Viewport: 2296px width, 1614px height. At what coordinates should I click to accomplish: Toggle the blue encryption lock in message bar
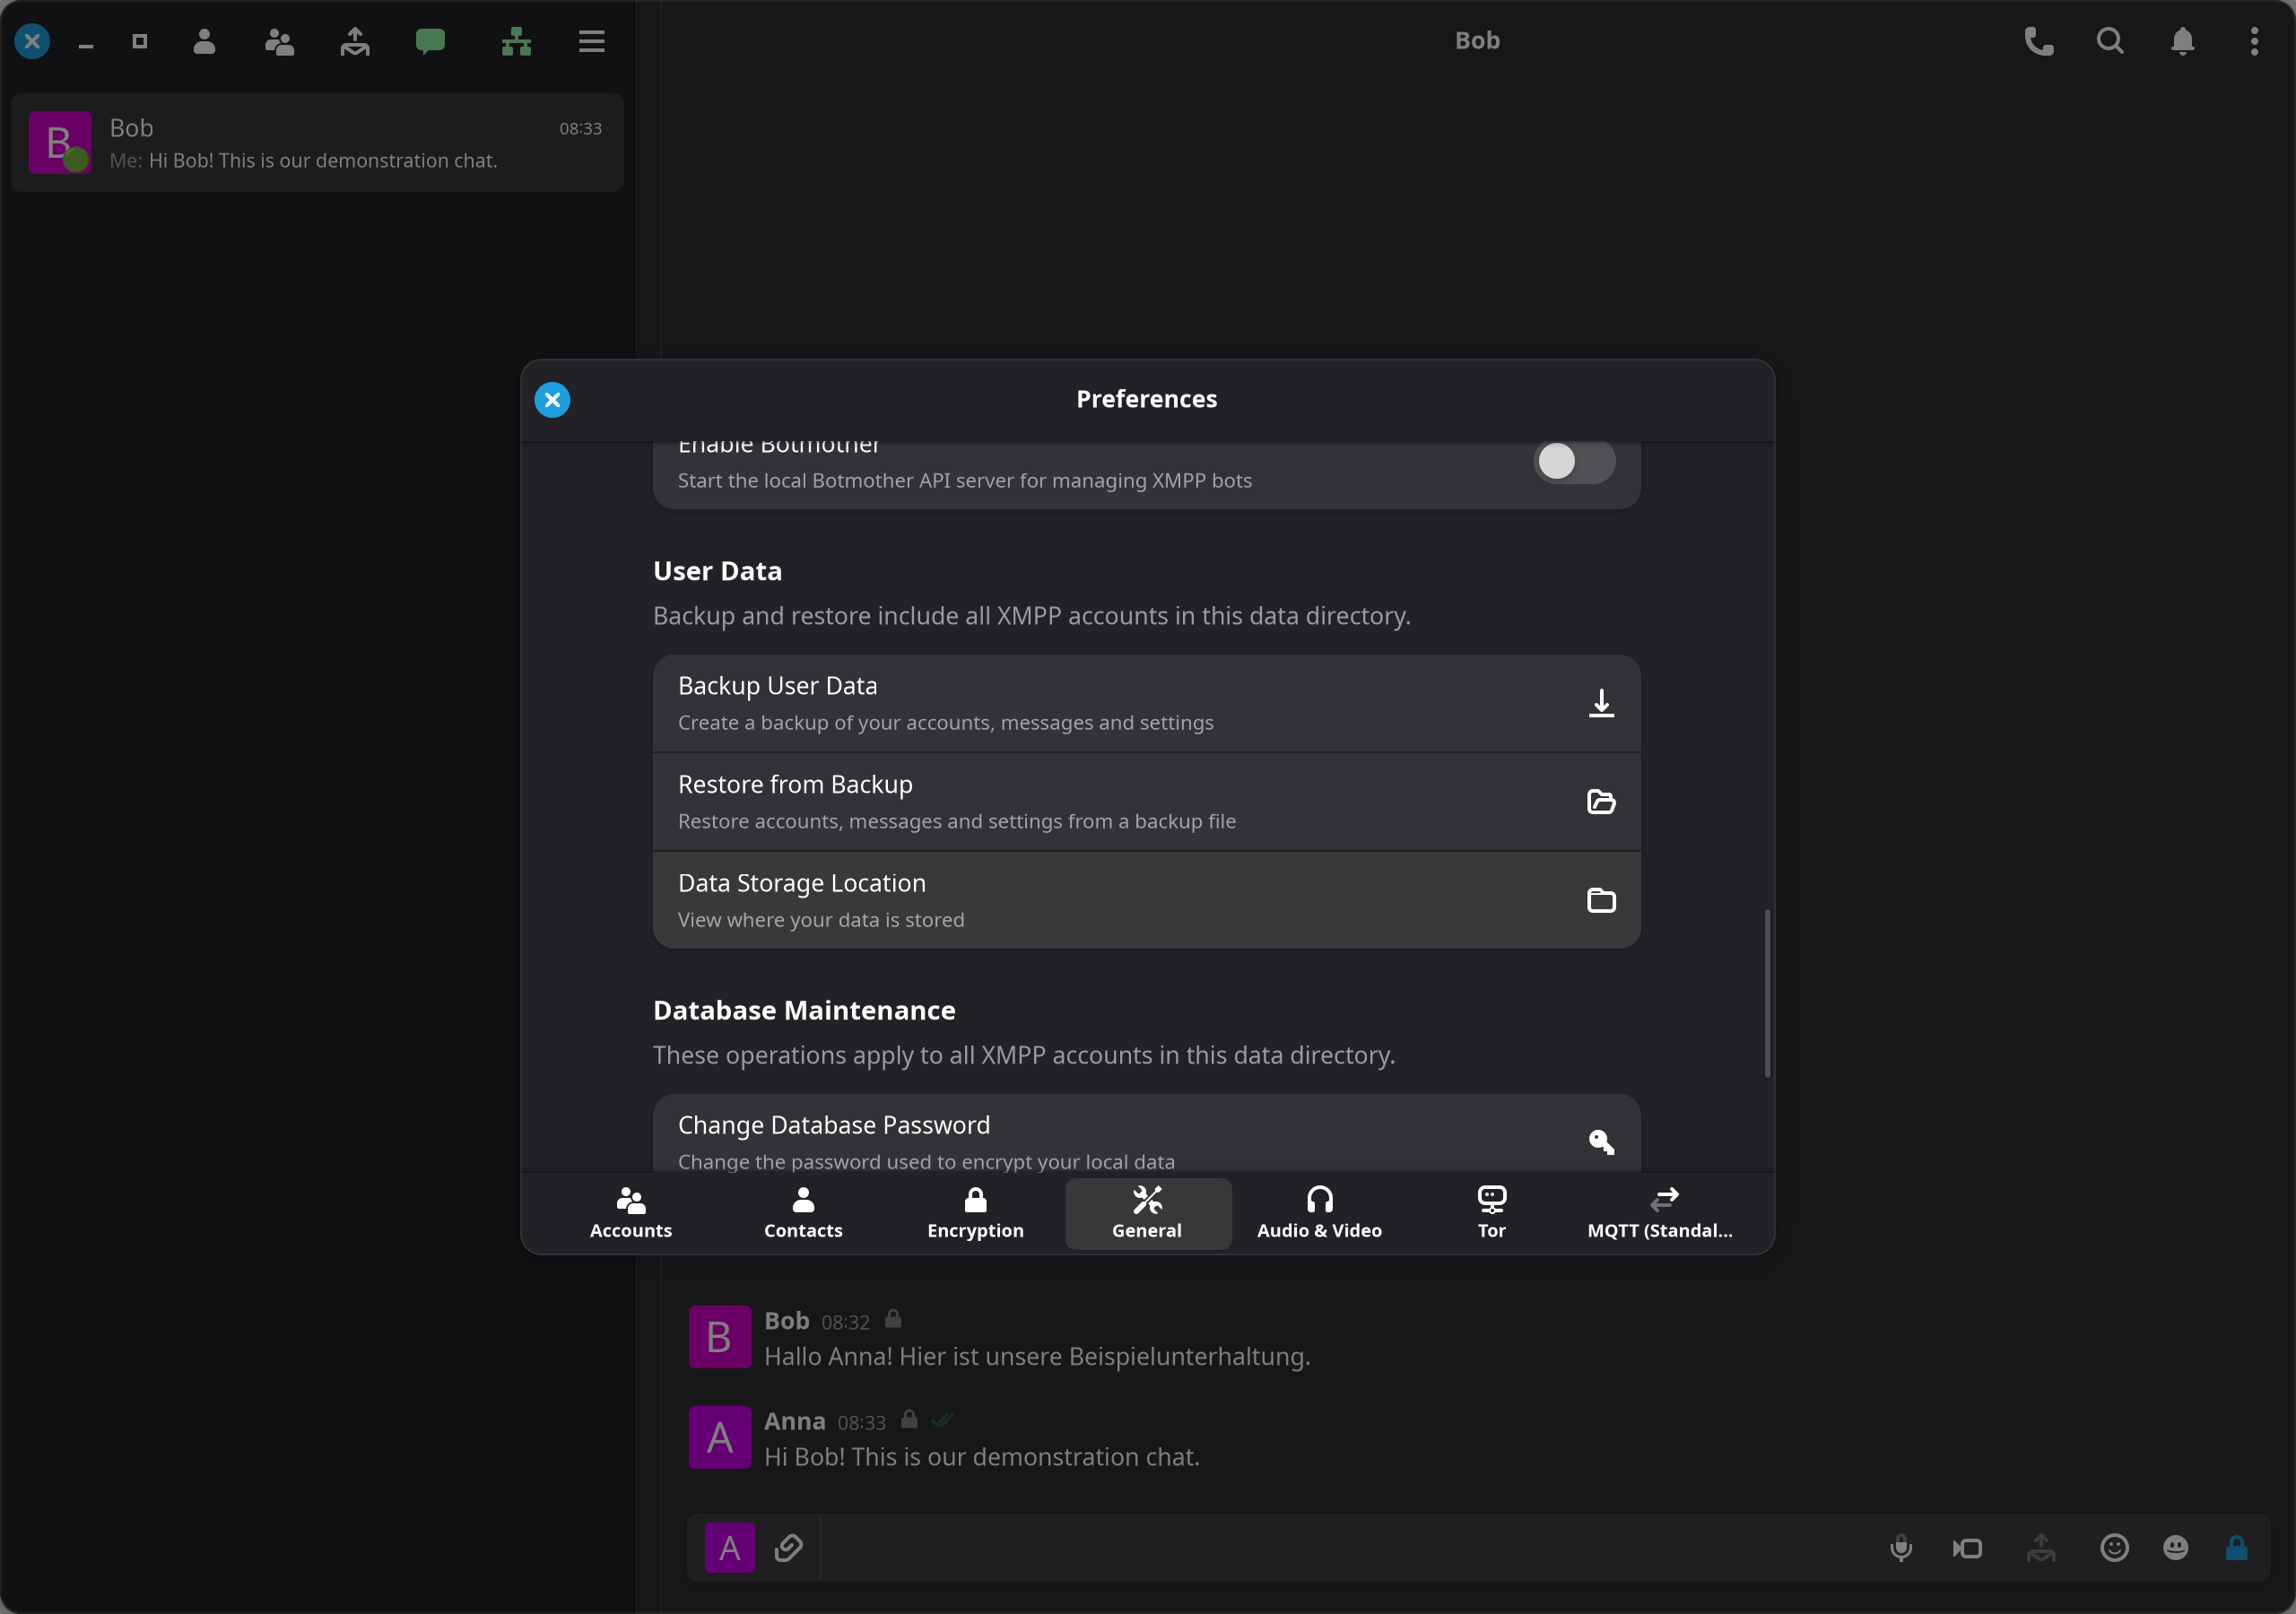[2237, 1547]
